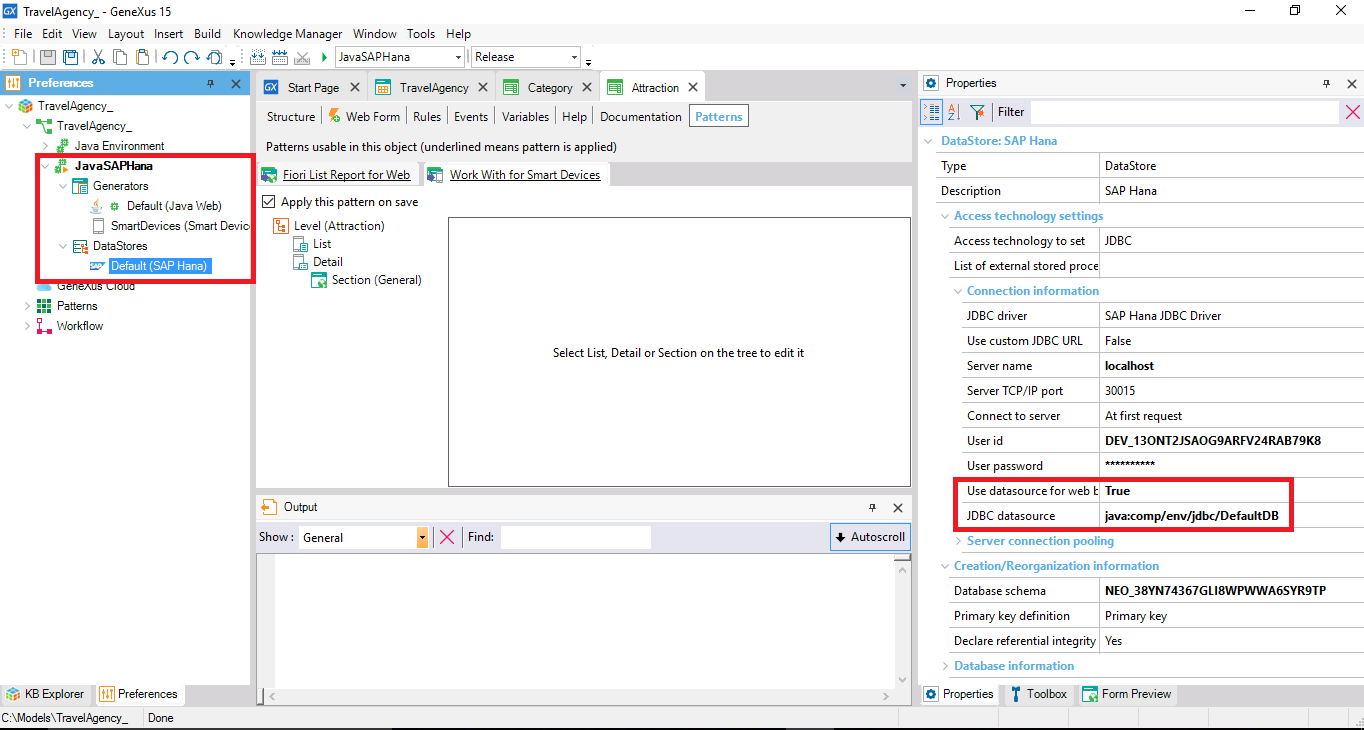This screenshot has height=730, width=1364.
Task: Open the Form Preview bottom tab
Action: [1126, 694]
